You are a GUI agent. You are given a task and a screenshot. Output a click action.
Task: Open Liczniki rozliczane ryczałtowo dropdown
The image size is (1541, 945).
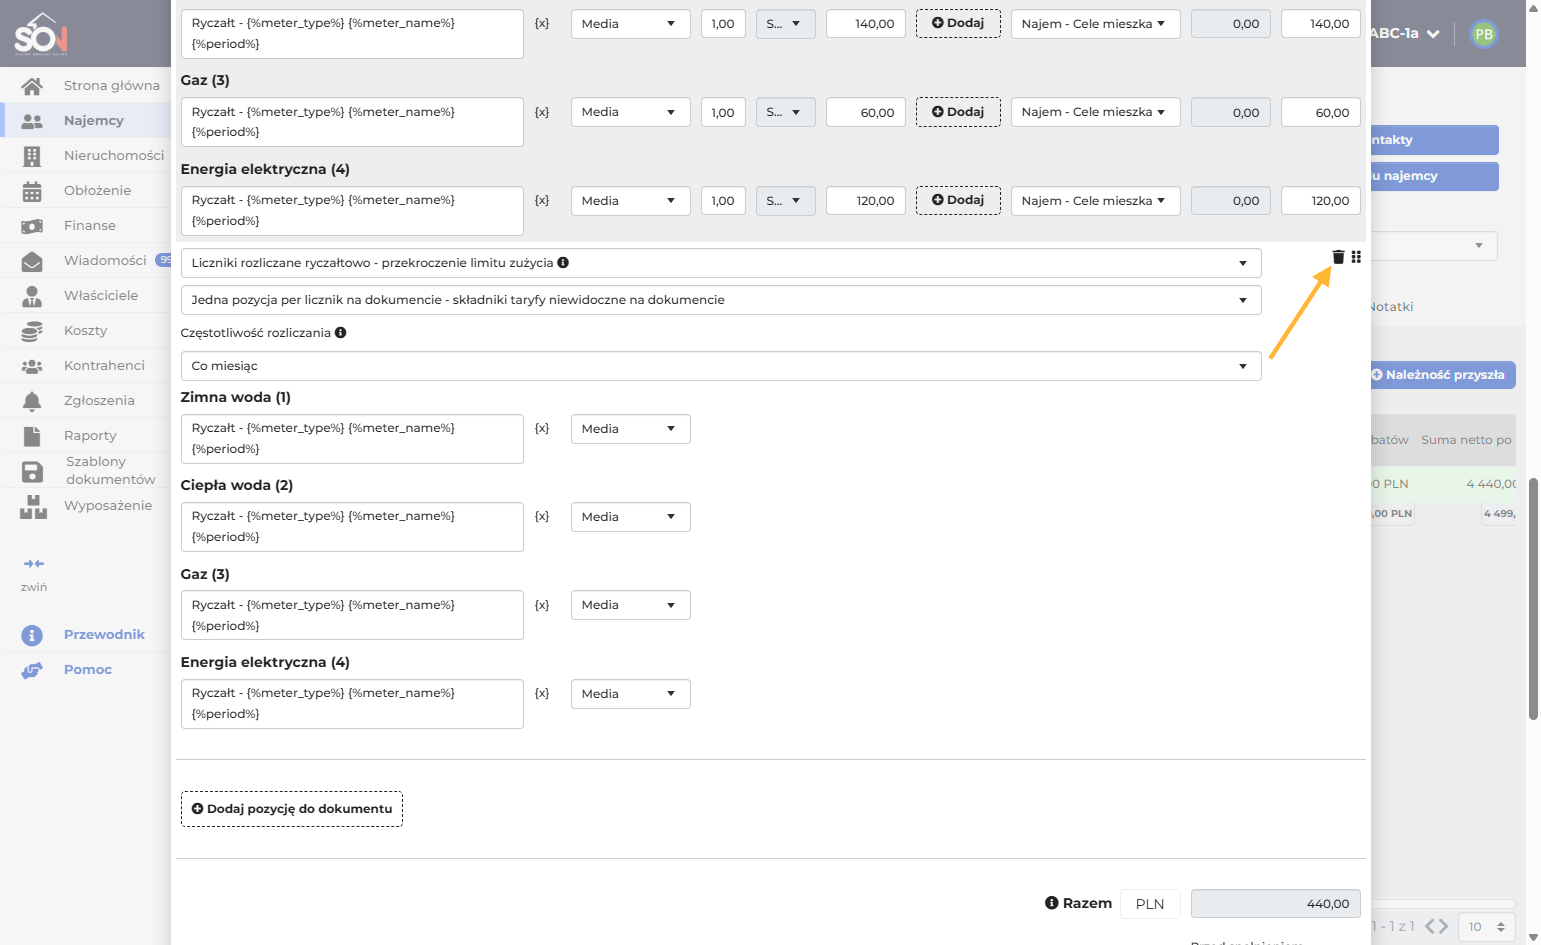click(721, 263)
